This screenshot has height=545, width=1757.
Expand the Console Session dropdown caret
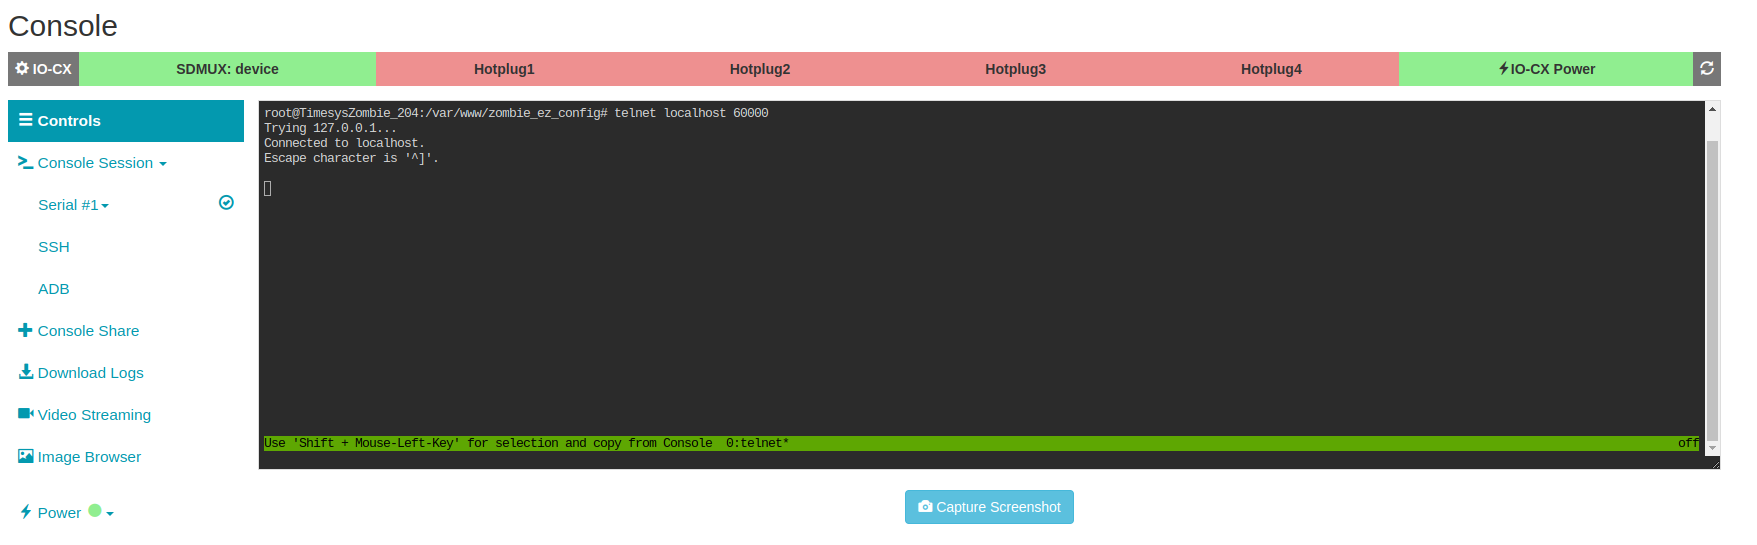(163, 164)
